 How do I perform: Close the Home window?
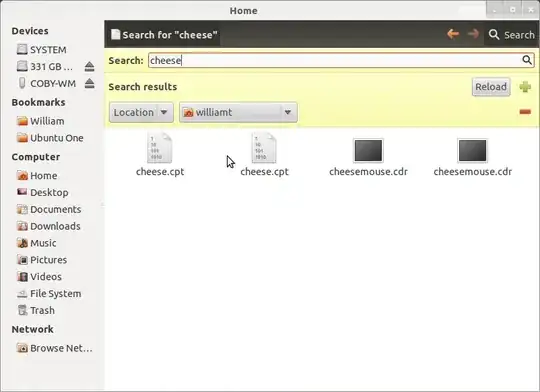click(x=531, y=10)
